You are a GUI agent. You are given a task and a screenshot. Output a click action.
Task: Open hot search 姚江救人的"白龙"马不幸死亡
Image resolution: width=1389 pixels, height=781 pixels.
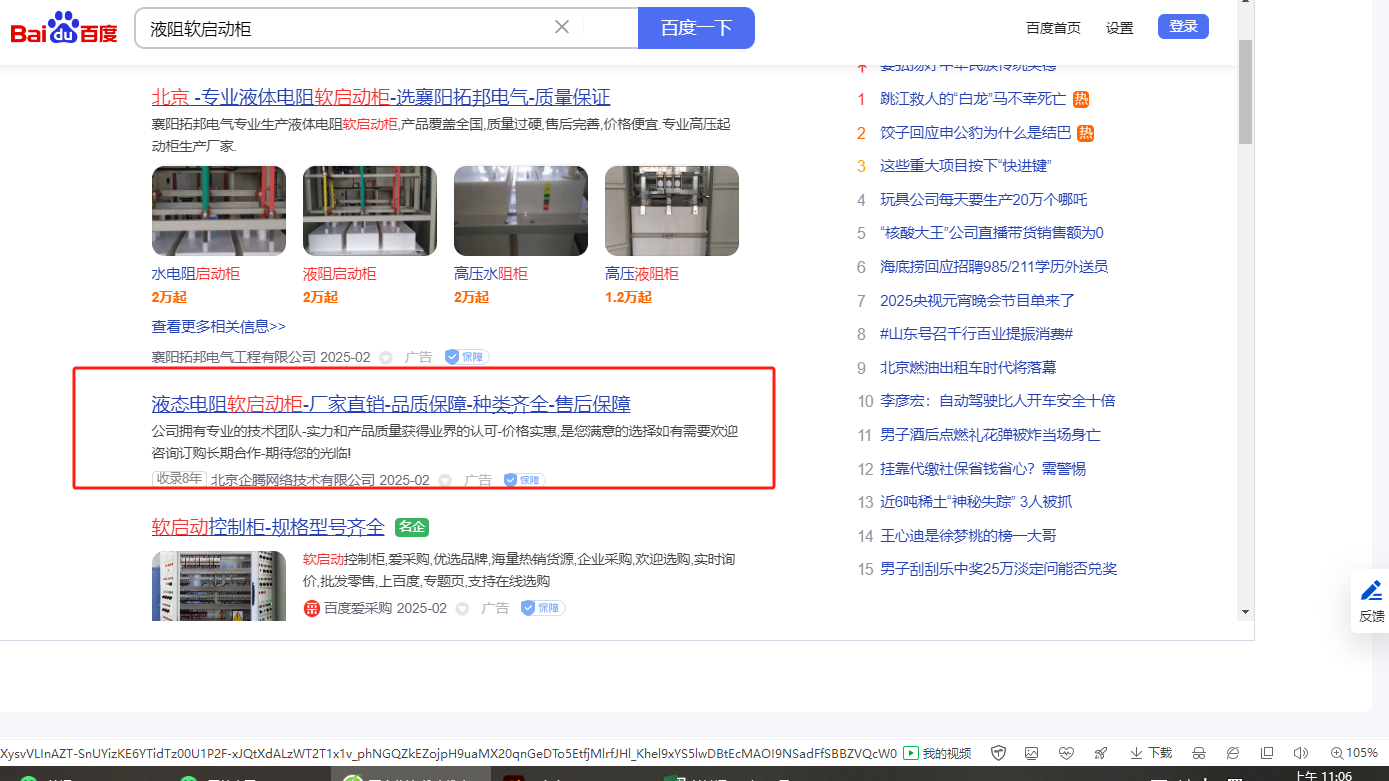(x=973, y=99)
